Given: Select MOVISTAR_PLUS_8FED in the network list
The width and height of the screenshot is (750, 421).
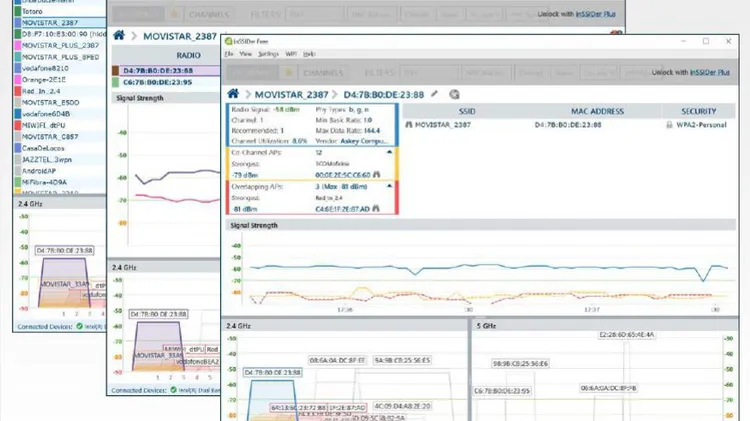Looking at the screenshot, I should tap(60, 57).
